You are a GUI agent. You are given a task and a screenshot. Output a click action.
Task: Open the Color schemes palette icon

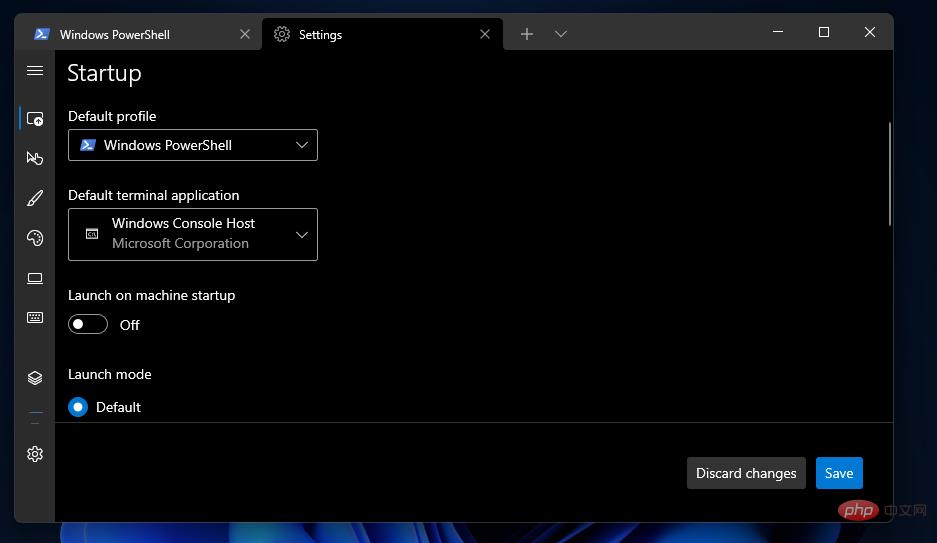click(35, 238)
